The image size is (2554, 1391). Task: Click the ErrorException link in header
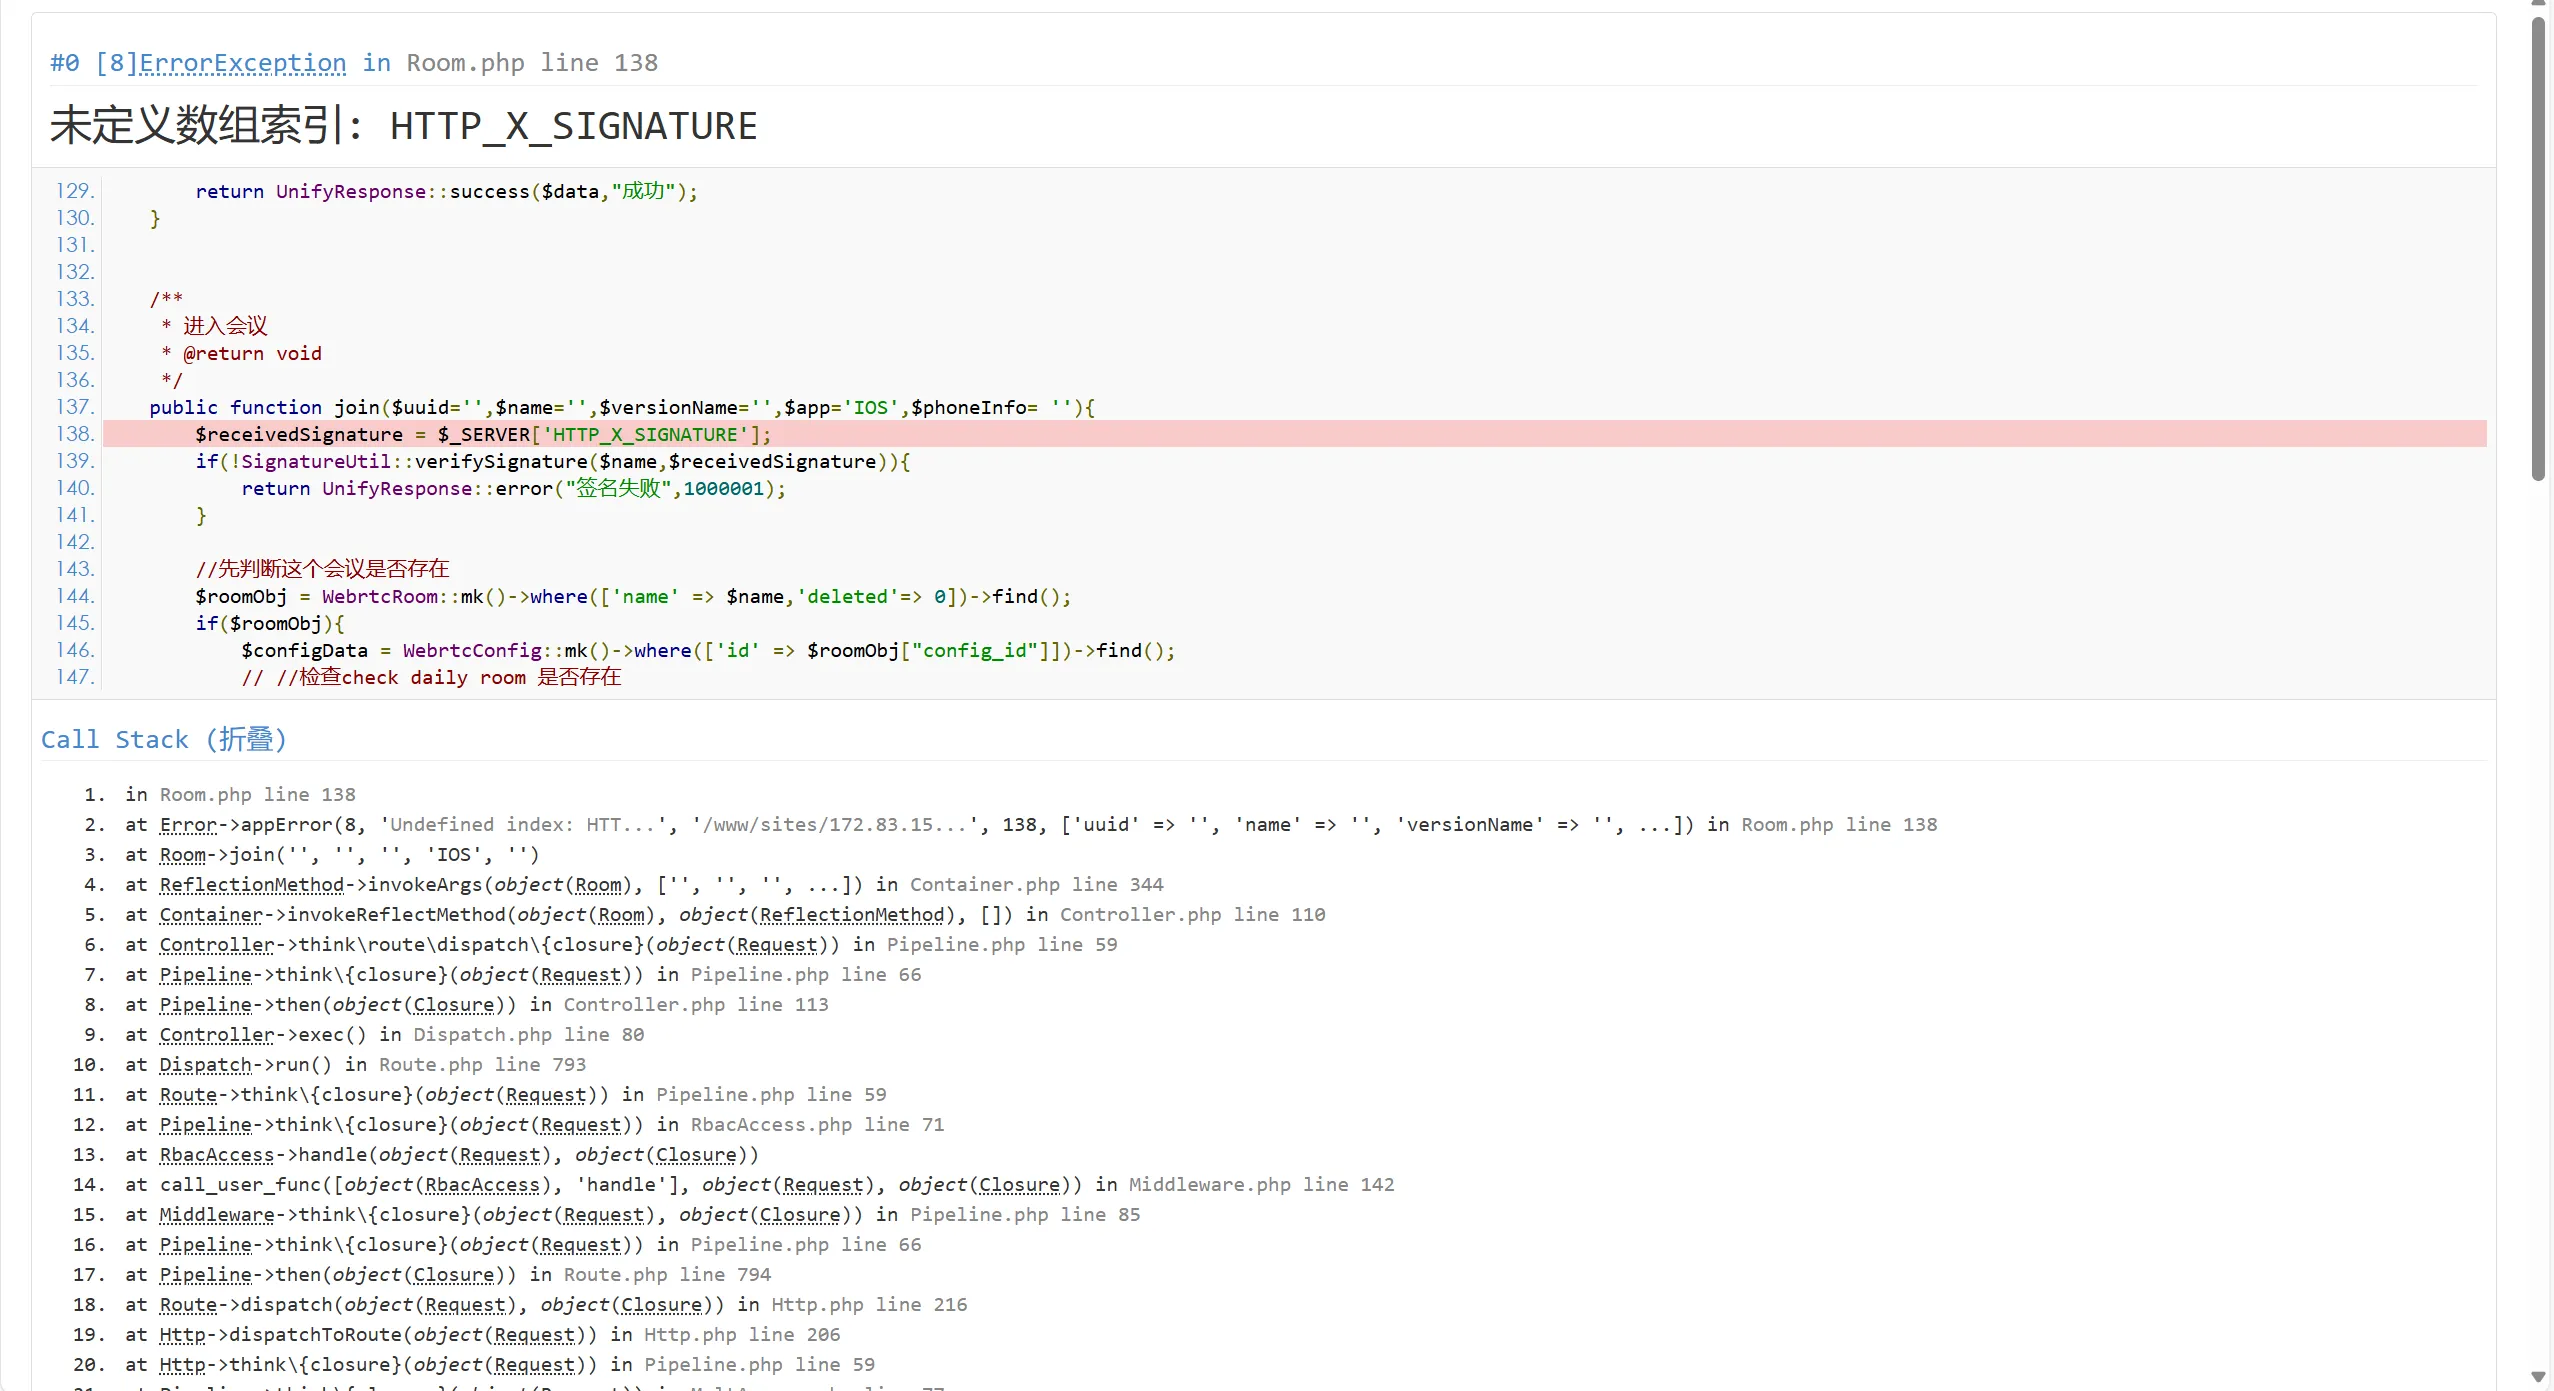tap(242, 63)
